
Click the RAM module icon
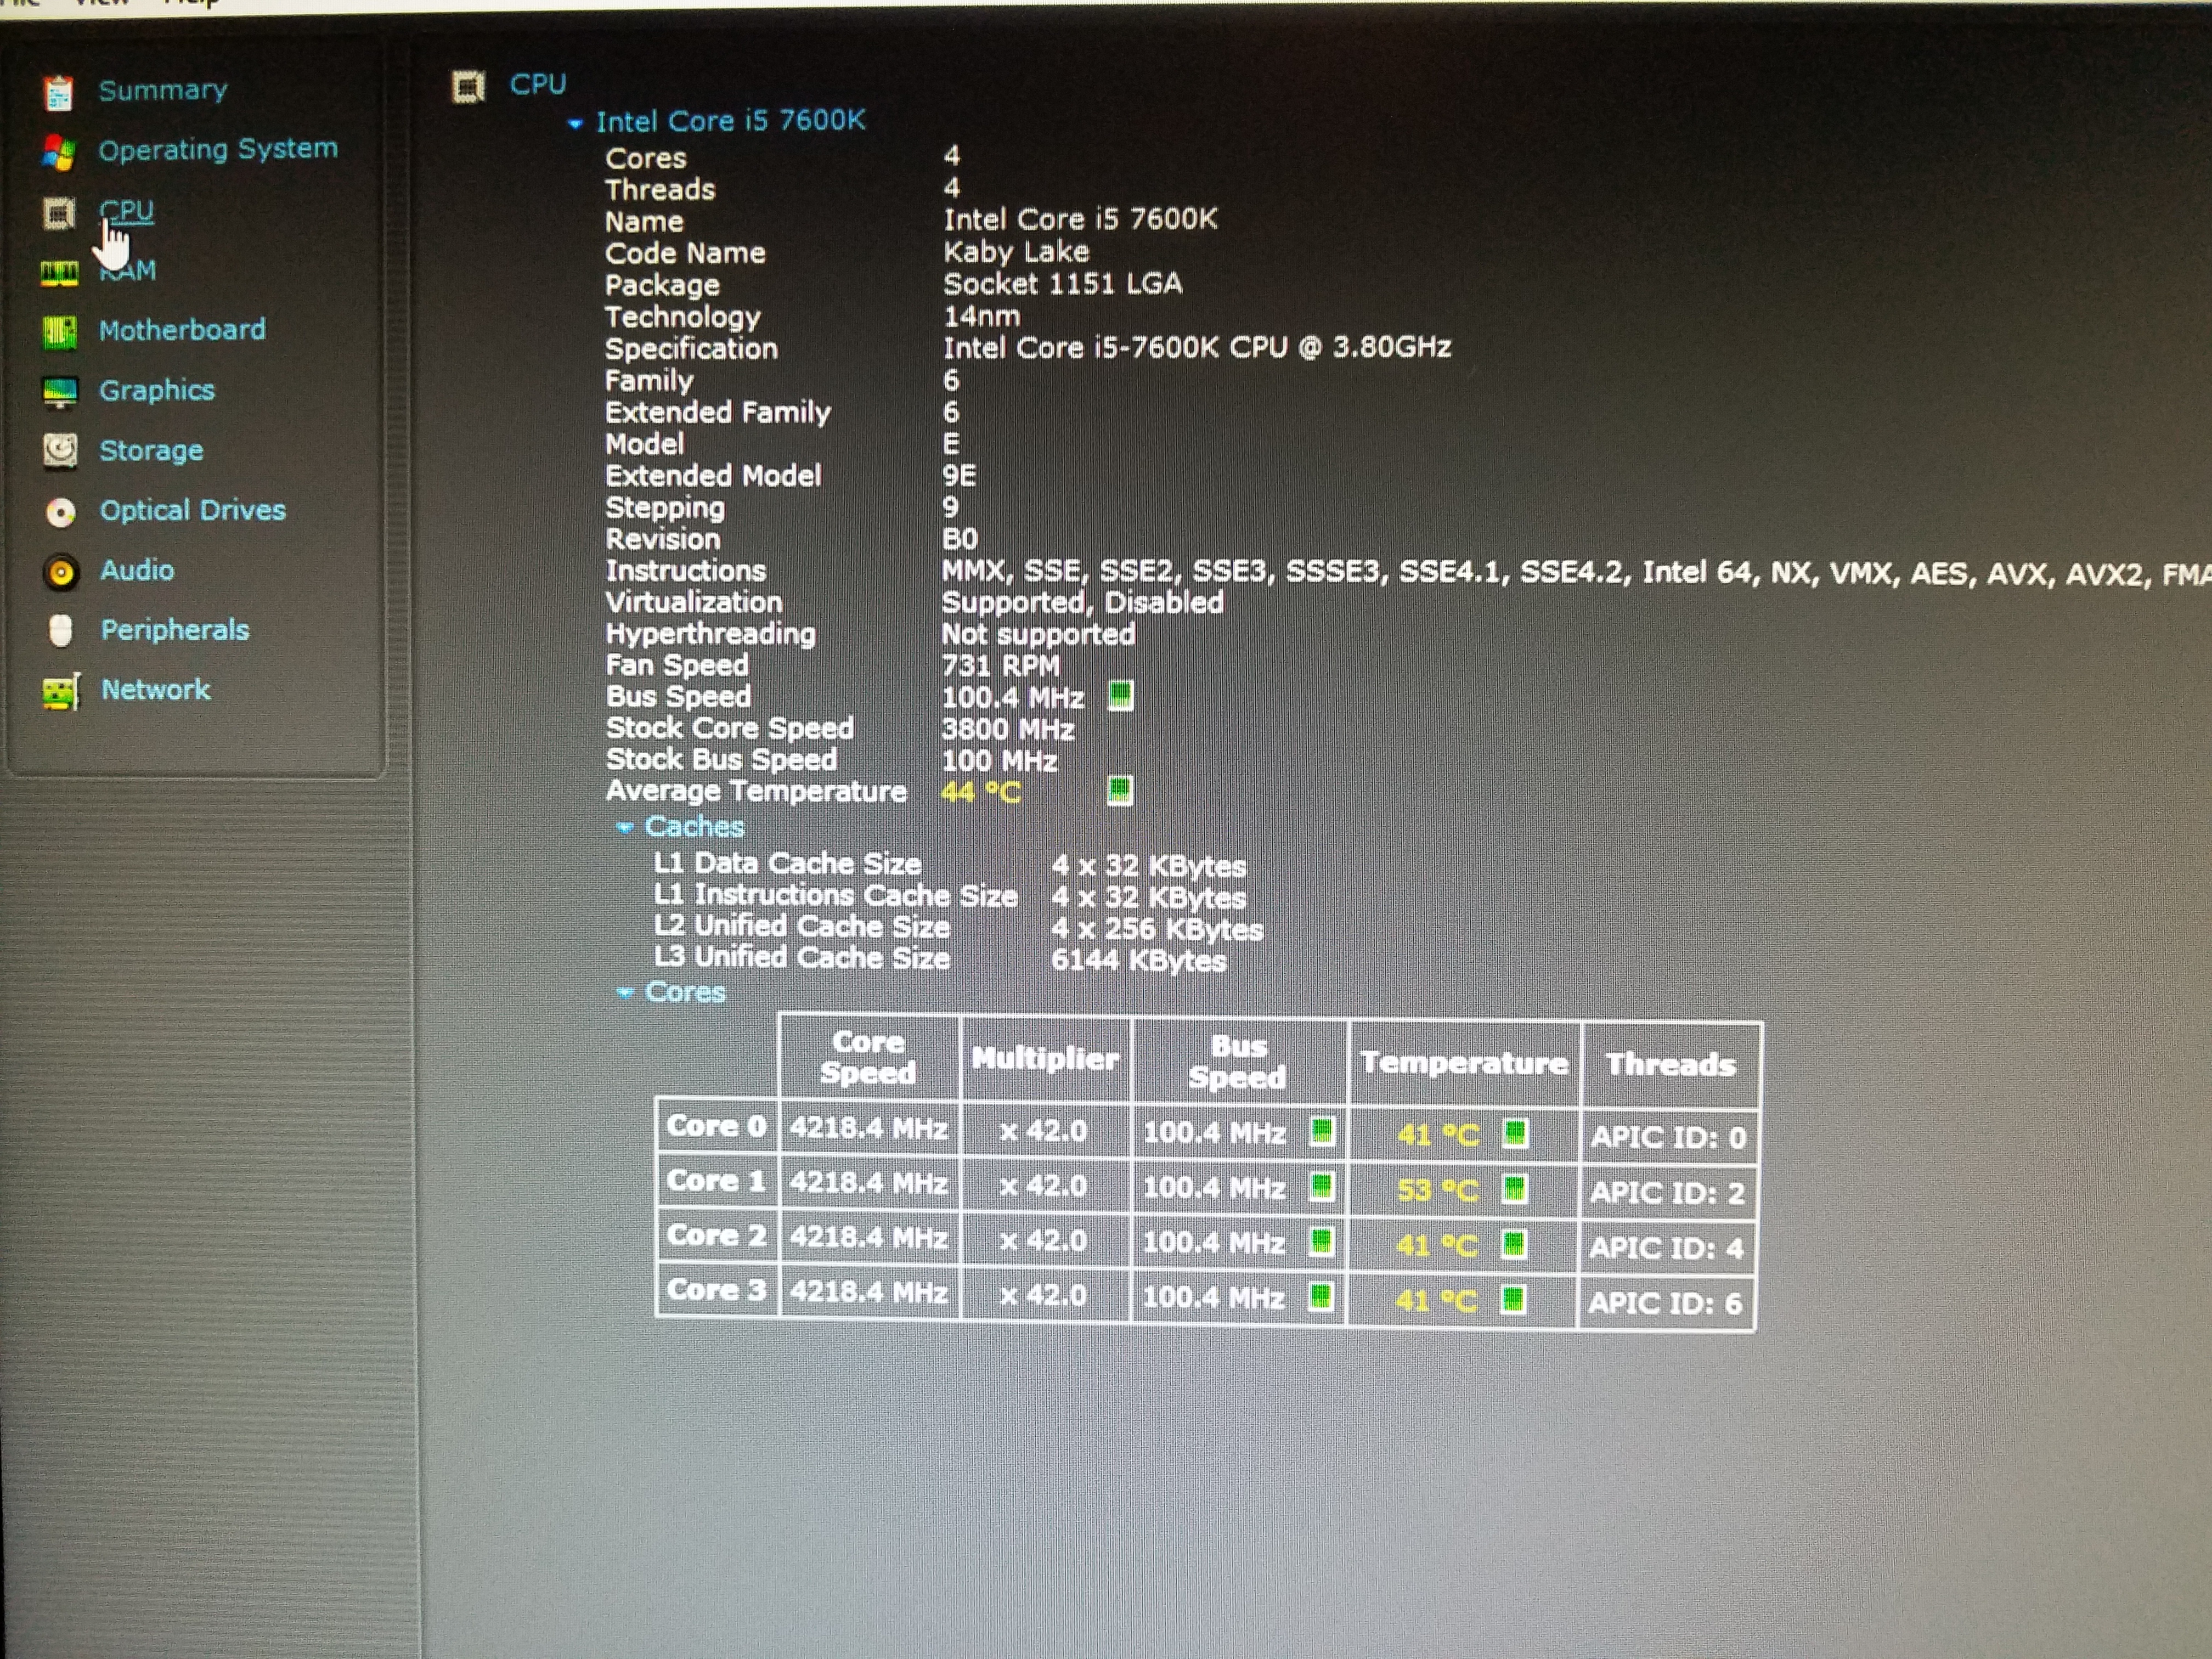59,272
